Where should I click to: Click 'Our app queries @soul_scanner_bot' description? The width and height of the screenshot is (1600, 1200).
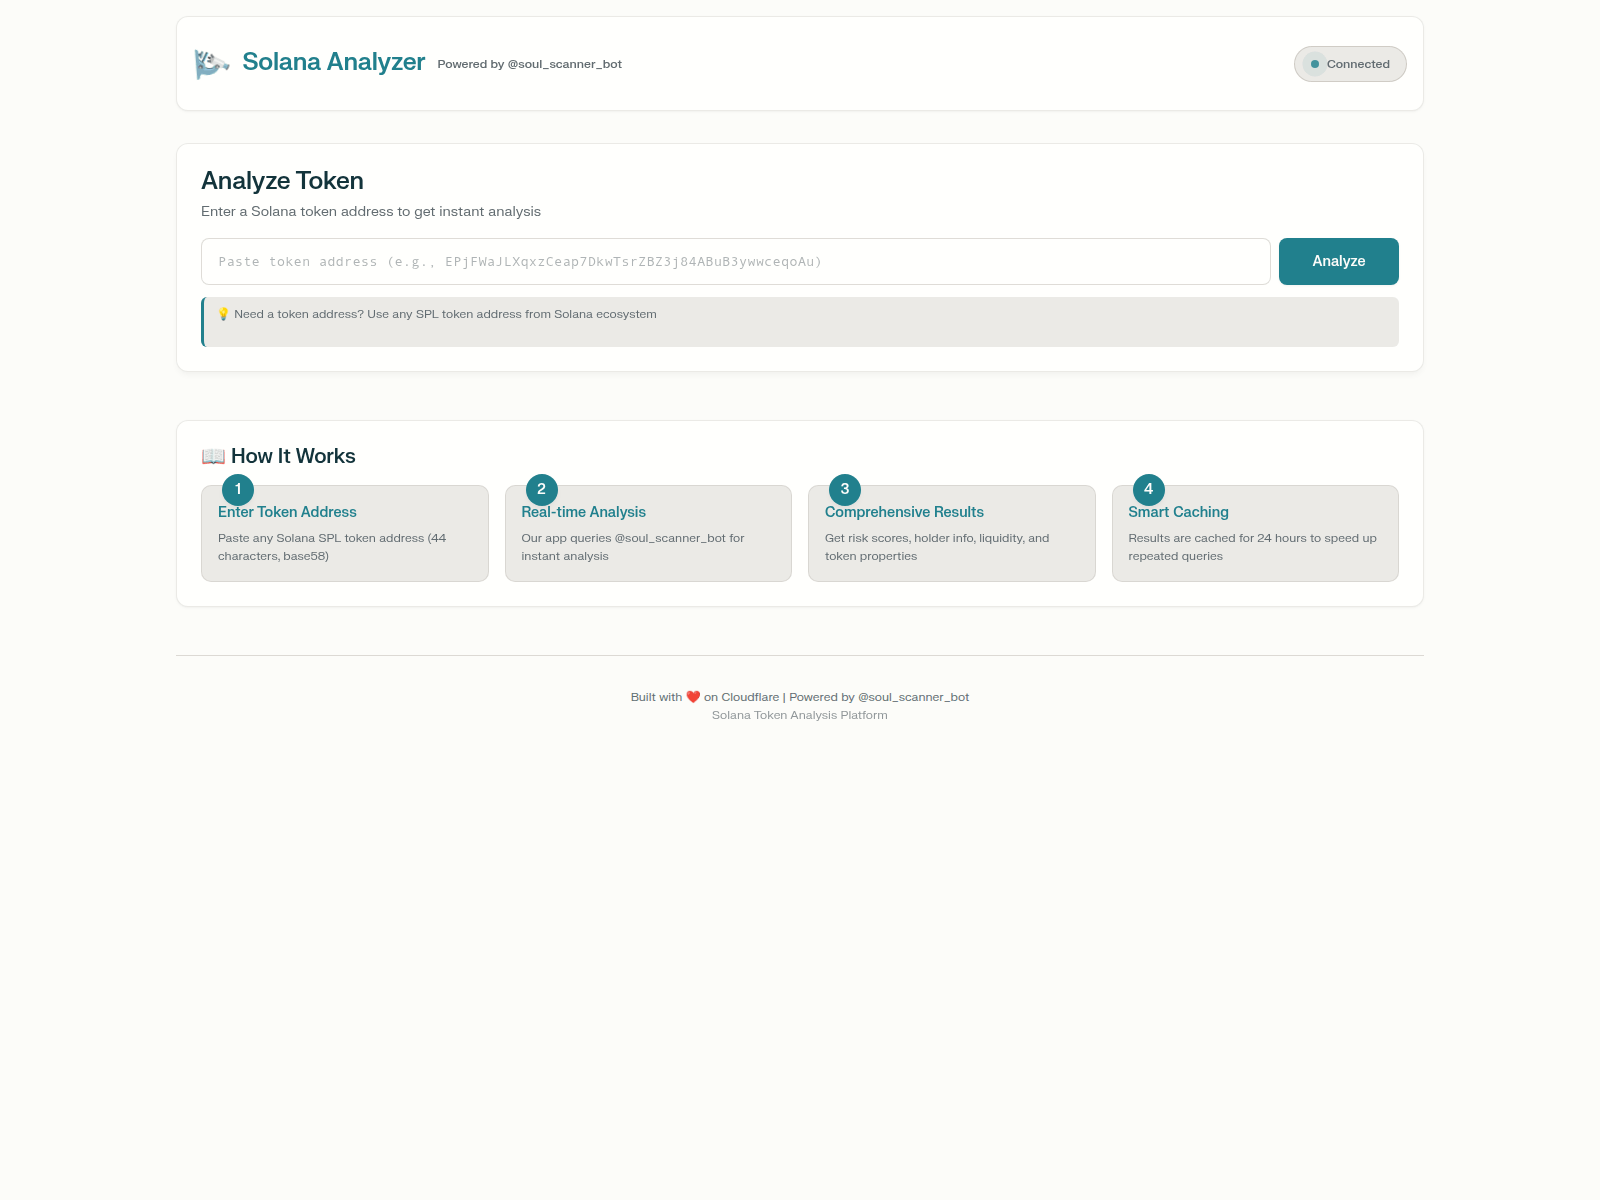pyautogui.click(x=633, y=547)
